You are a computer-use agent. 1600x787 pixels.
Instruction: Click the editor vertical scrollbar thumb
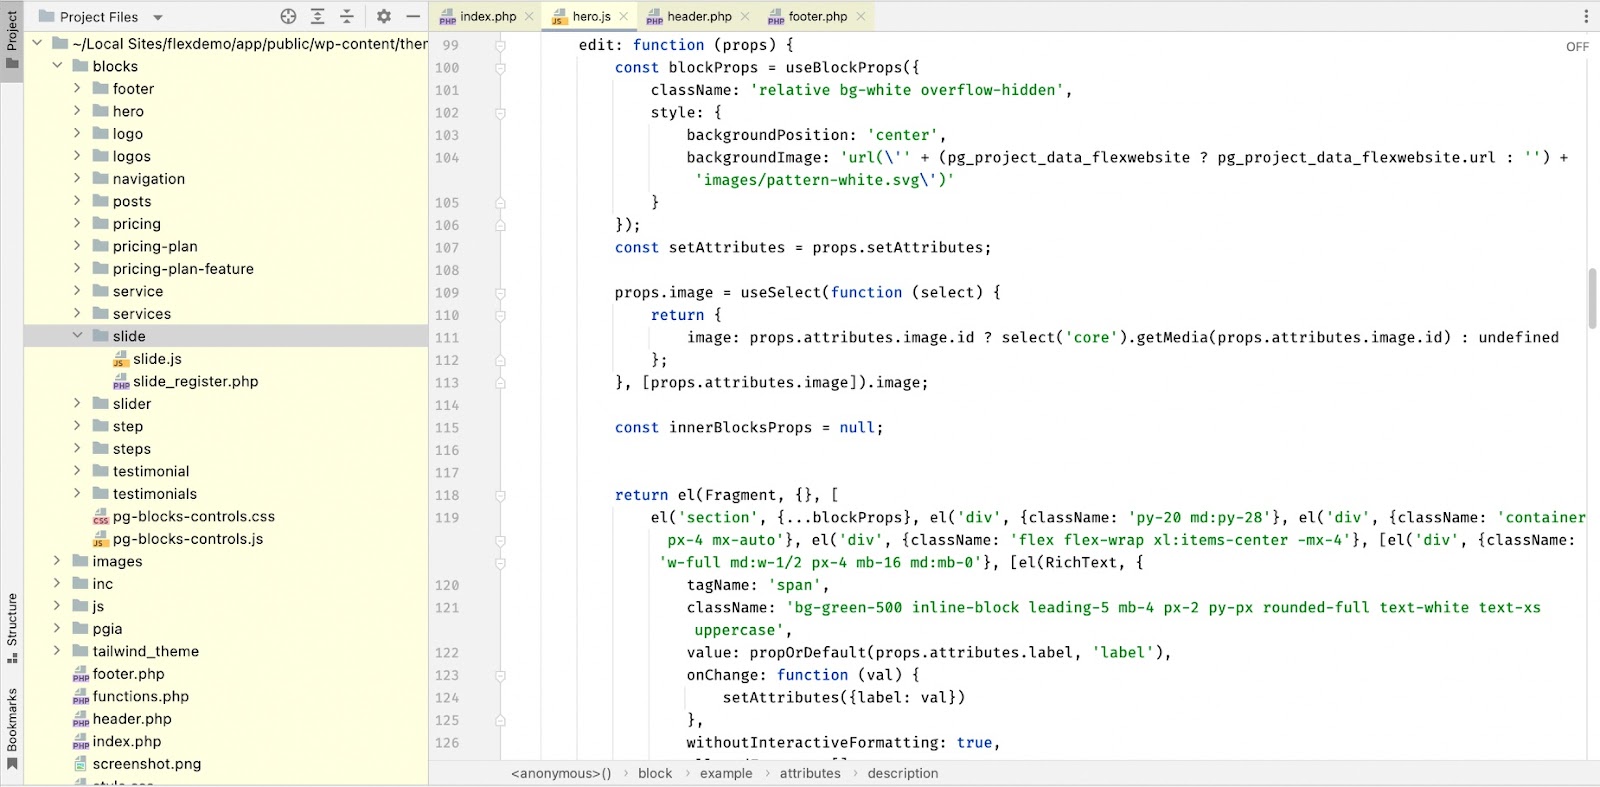[x=1592, y=298]
